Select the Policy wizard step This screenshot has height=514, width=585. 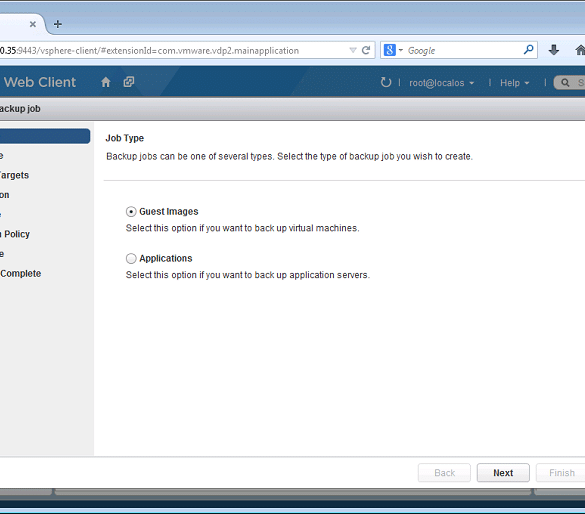(15, 234)
